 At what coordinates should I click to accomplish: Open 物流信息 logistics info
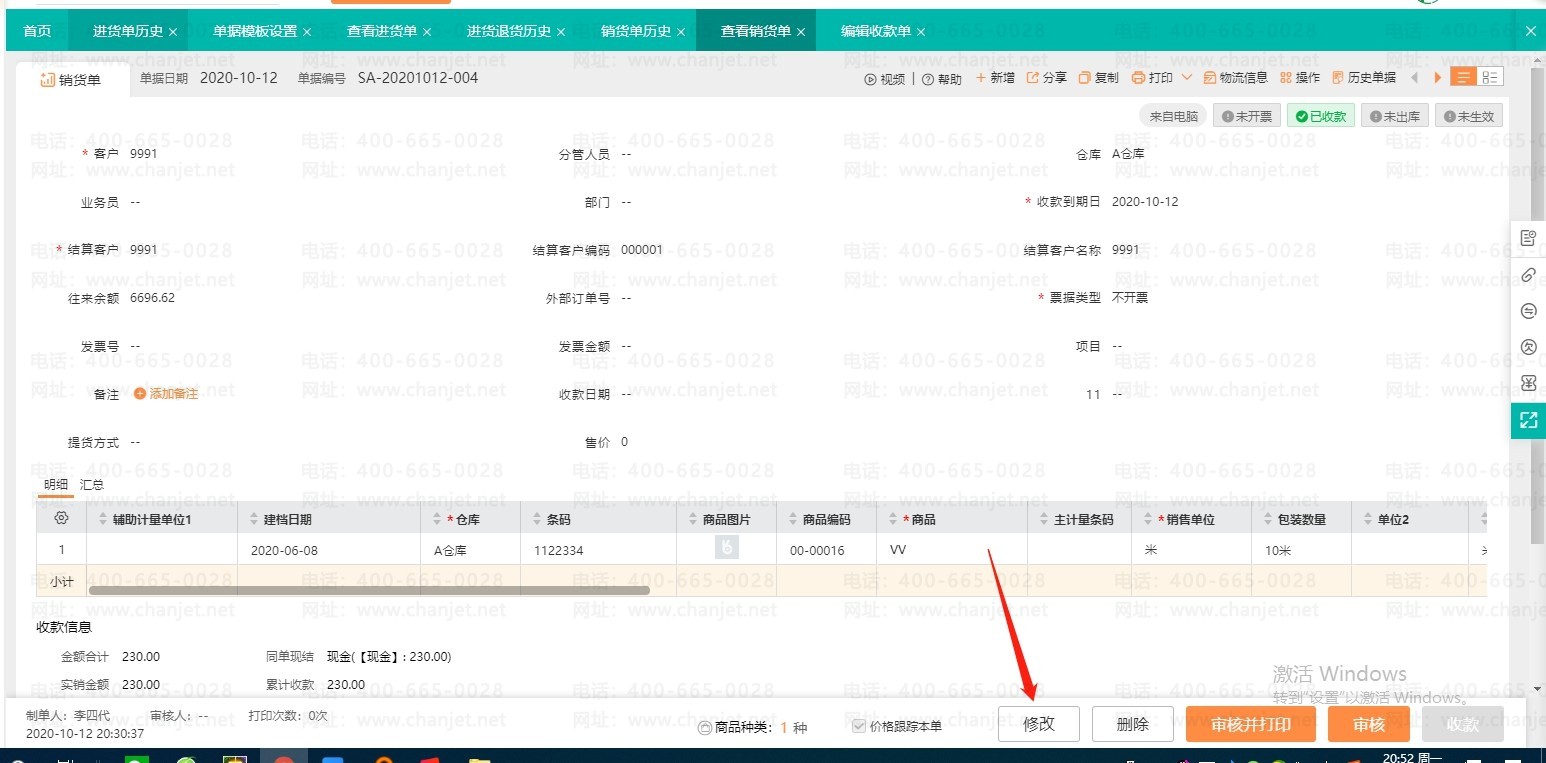(x=1235, y=78)
